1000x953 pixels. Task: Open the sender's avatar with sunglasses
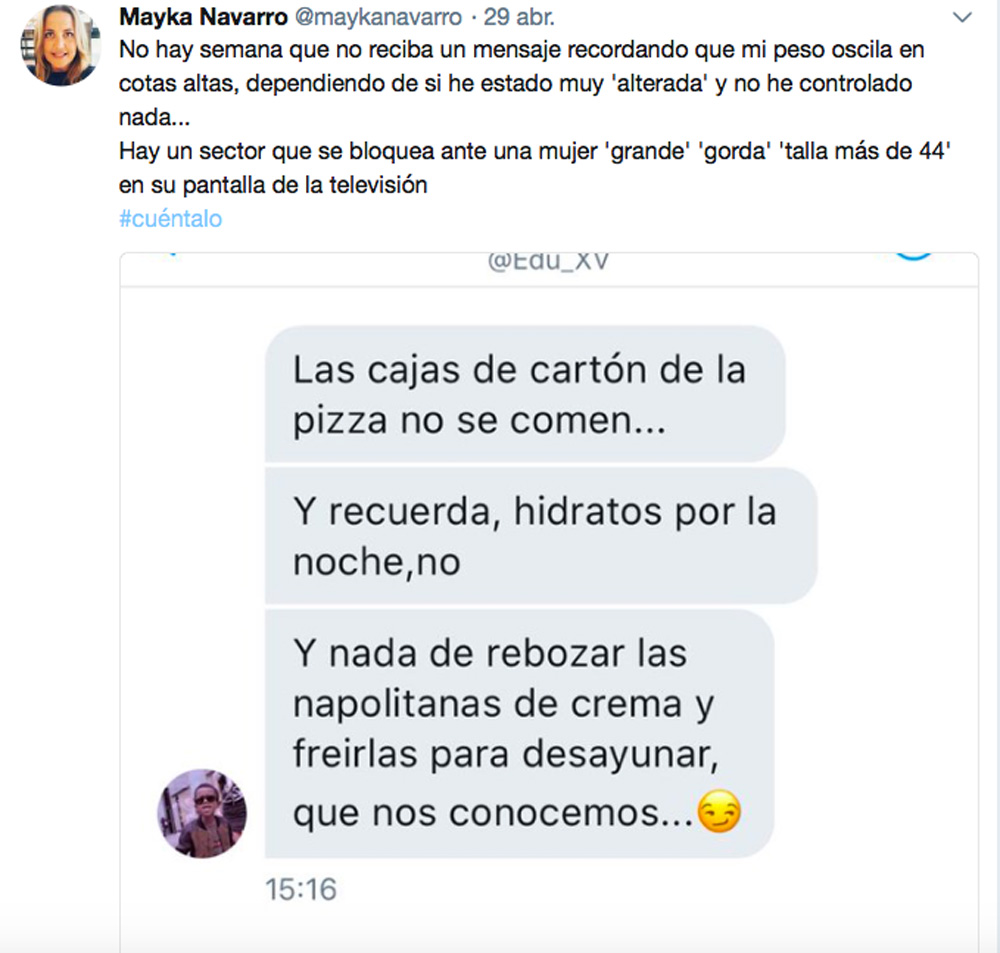click(x=202, y=813)
